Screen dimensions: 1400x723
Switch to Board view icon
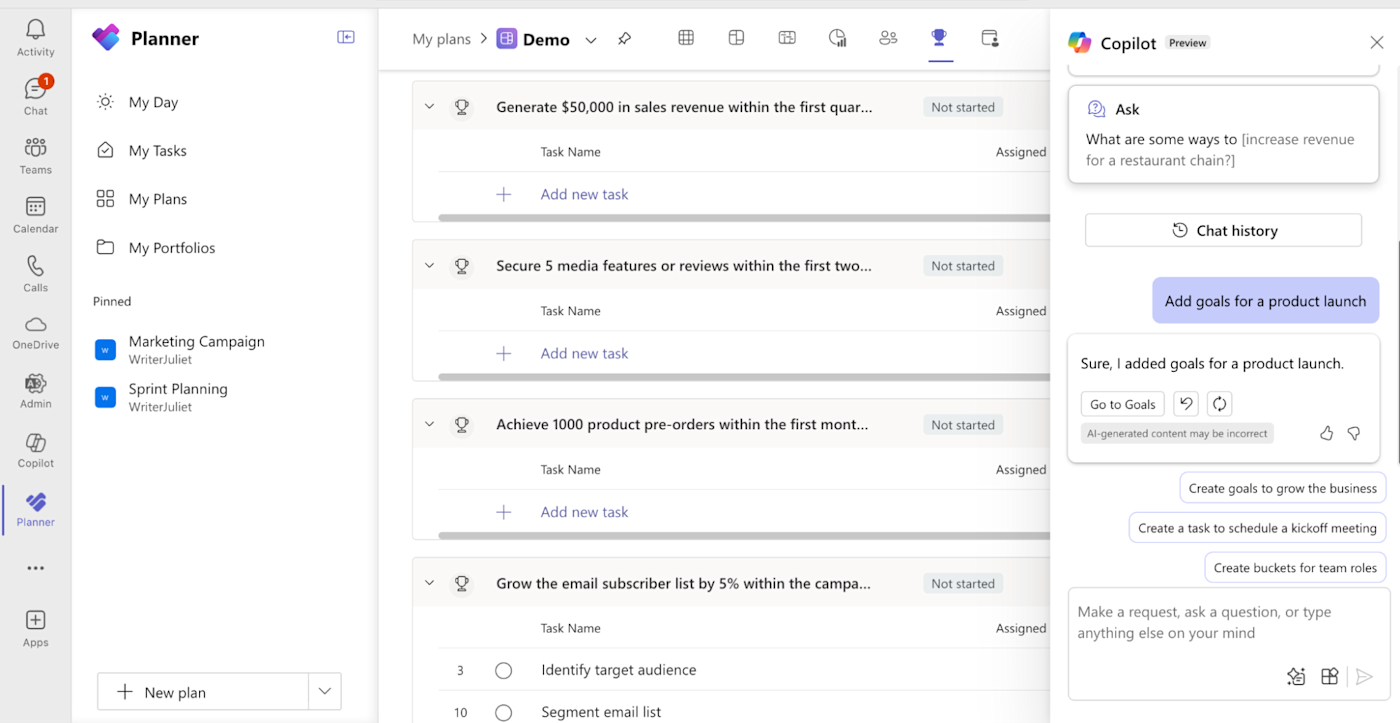(736, 38)
